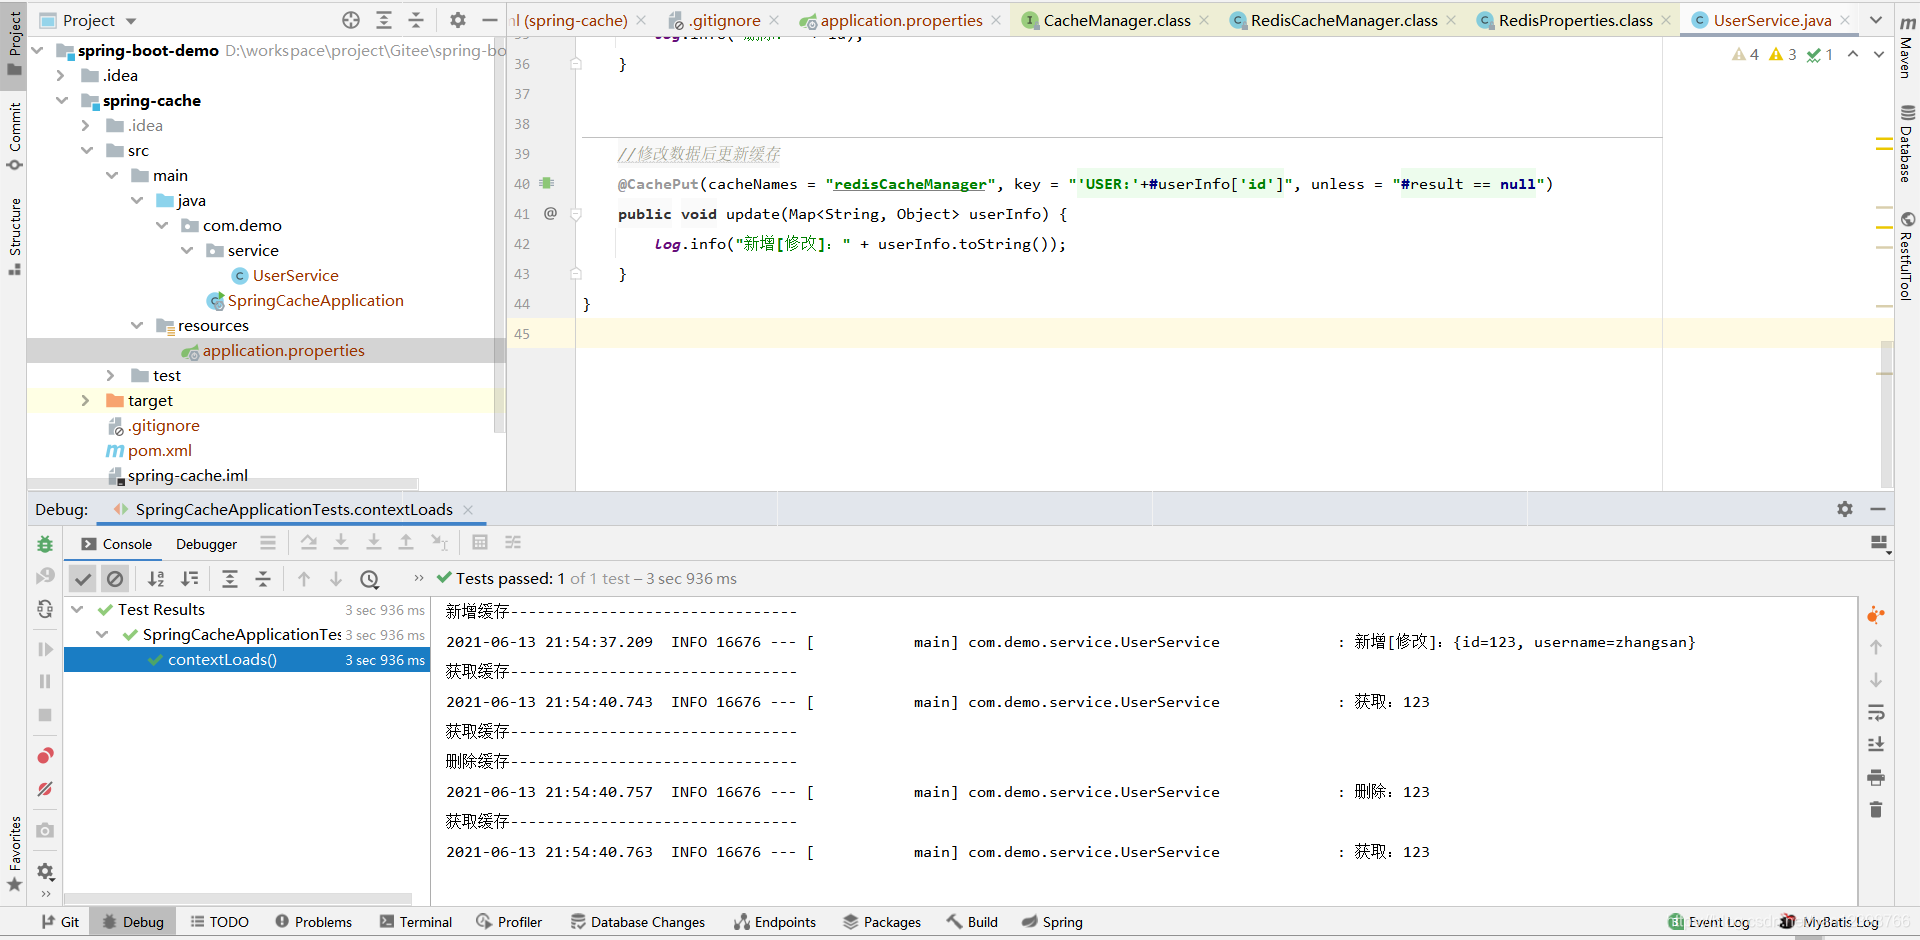Clear the console with trash icon
This screenshot has height=940, width=1920.
(x=1877, y=810)
